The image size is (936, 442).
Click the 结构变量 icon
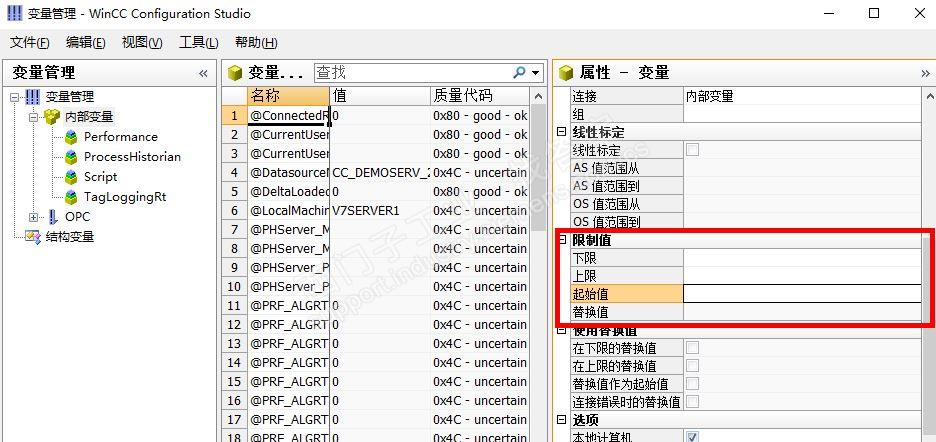[33, 237]
